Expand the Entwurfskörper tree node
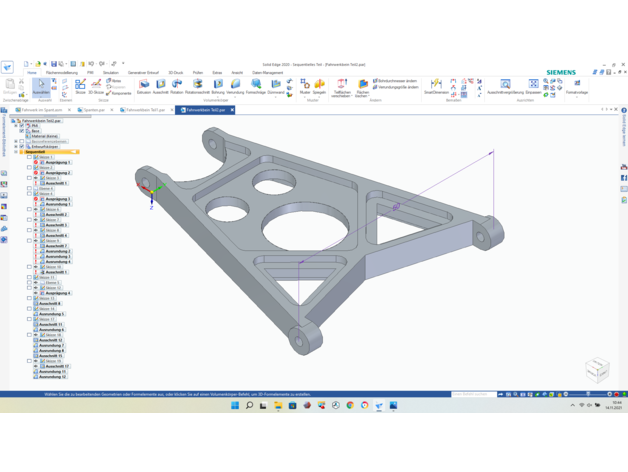 point(16,146)
